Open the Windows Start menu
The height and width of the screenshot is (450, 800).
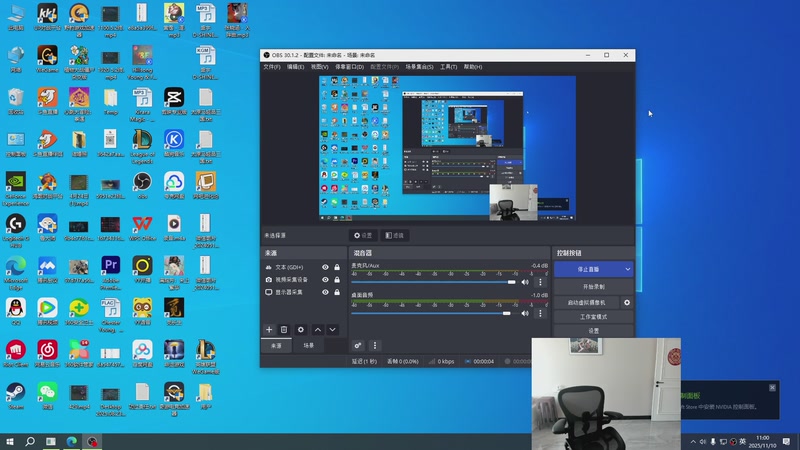10,441
